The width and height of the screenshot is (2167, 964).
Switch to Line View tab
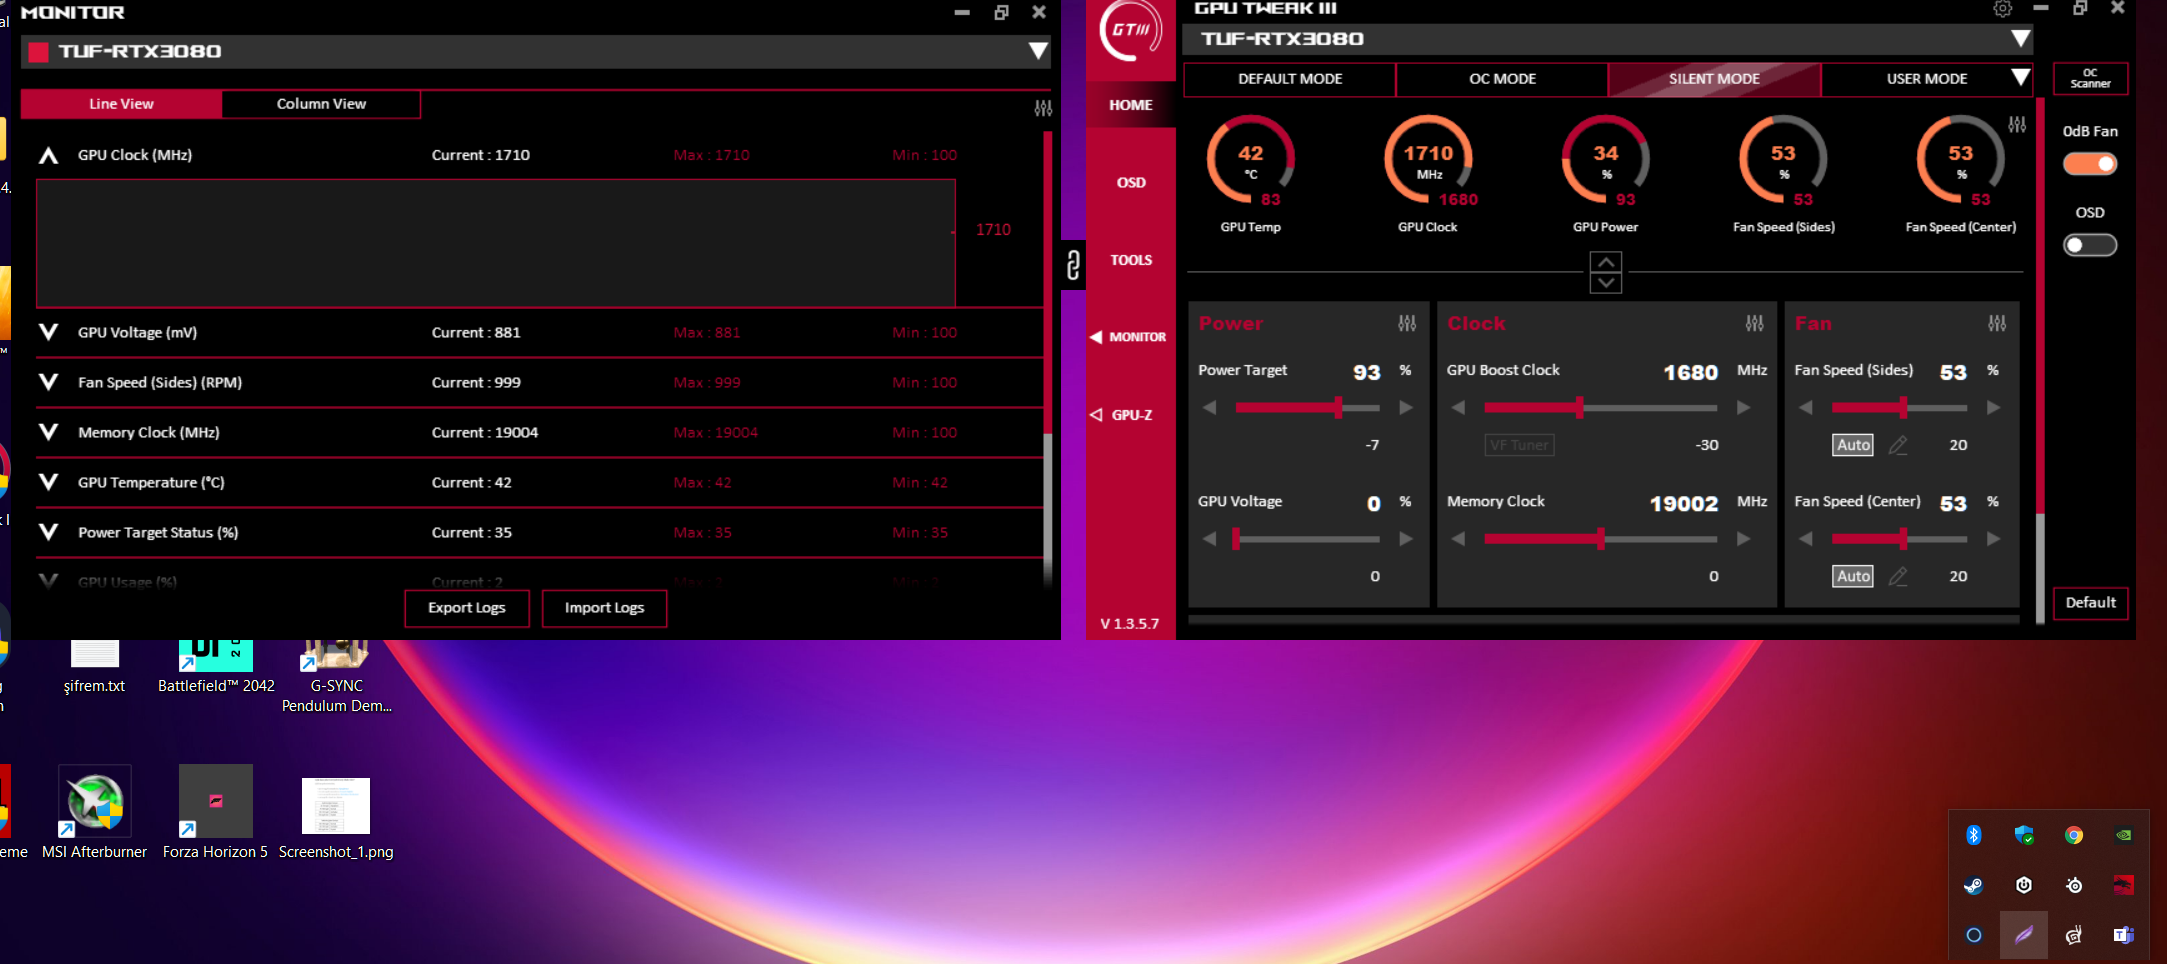click(x=121, y=104)
